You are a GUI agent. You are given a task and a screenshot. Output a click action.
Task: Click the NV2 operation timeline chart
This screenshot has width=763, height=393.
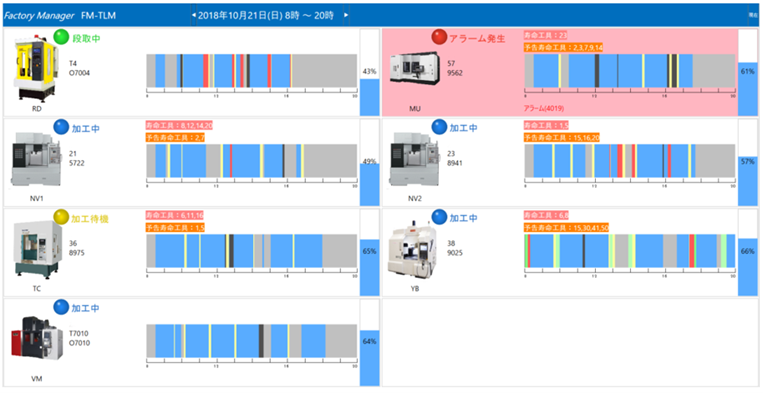[x=630, y=161]
